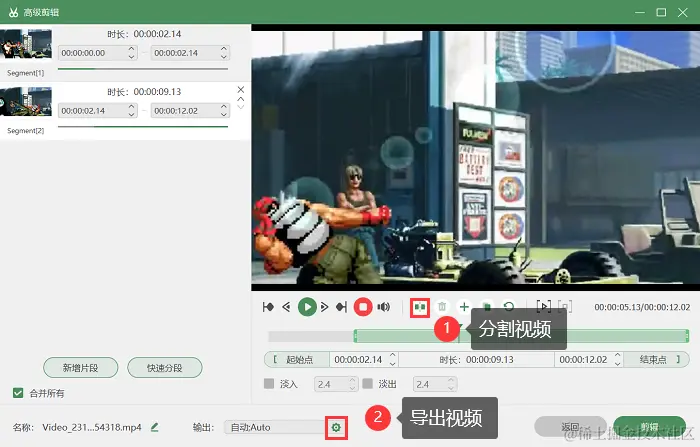Image resolution: width=700 pixels, height=447 pixels.
Task: Increase the 淡出 fade-out value
Action: (451, 380)
